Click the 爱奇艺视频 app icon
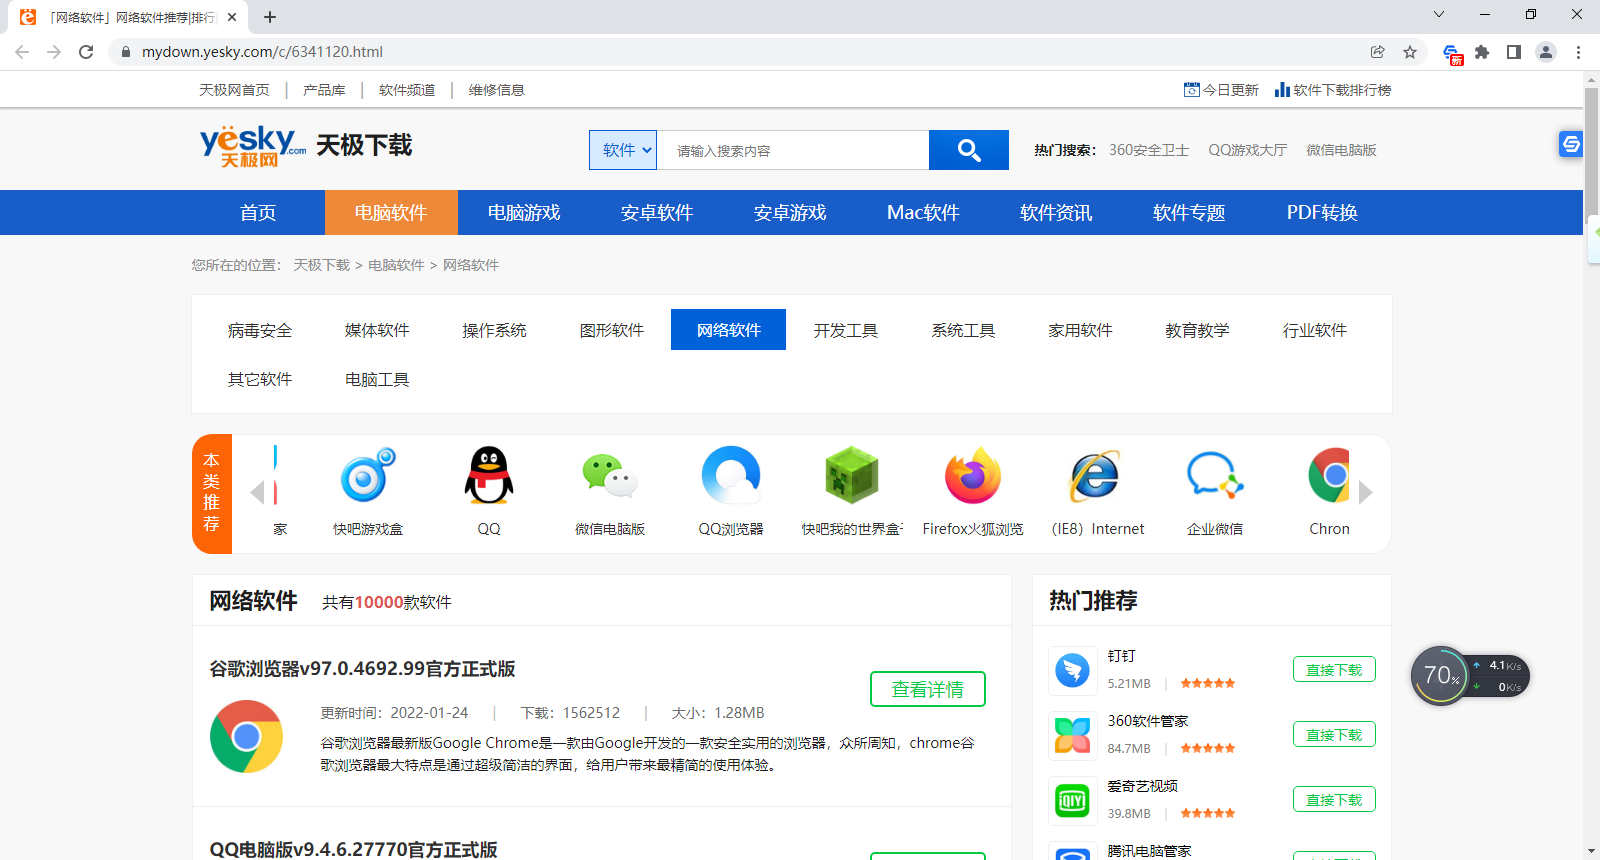The height and width of the screenshot is (860, 1600). coord(1072,800)
